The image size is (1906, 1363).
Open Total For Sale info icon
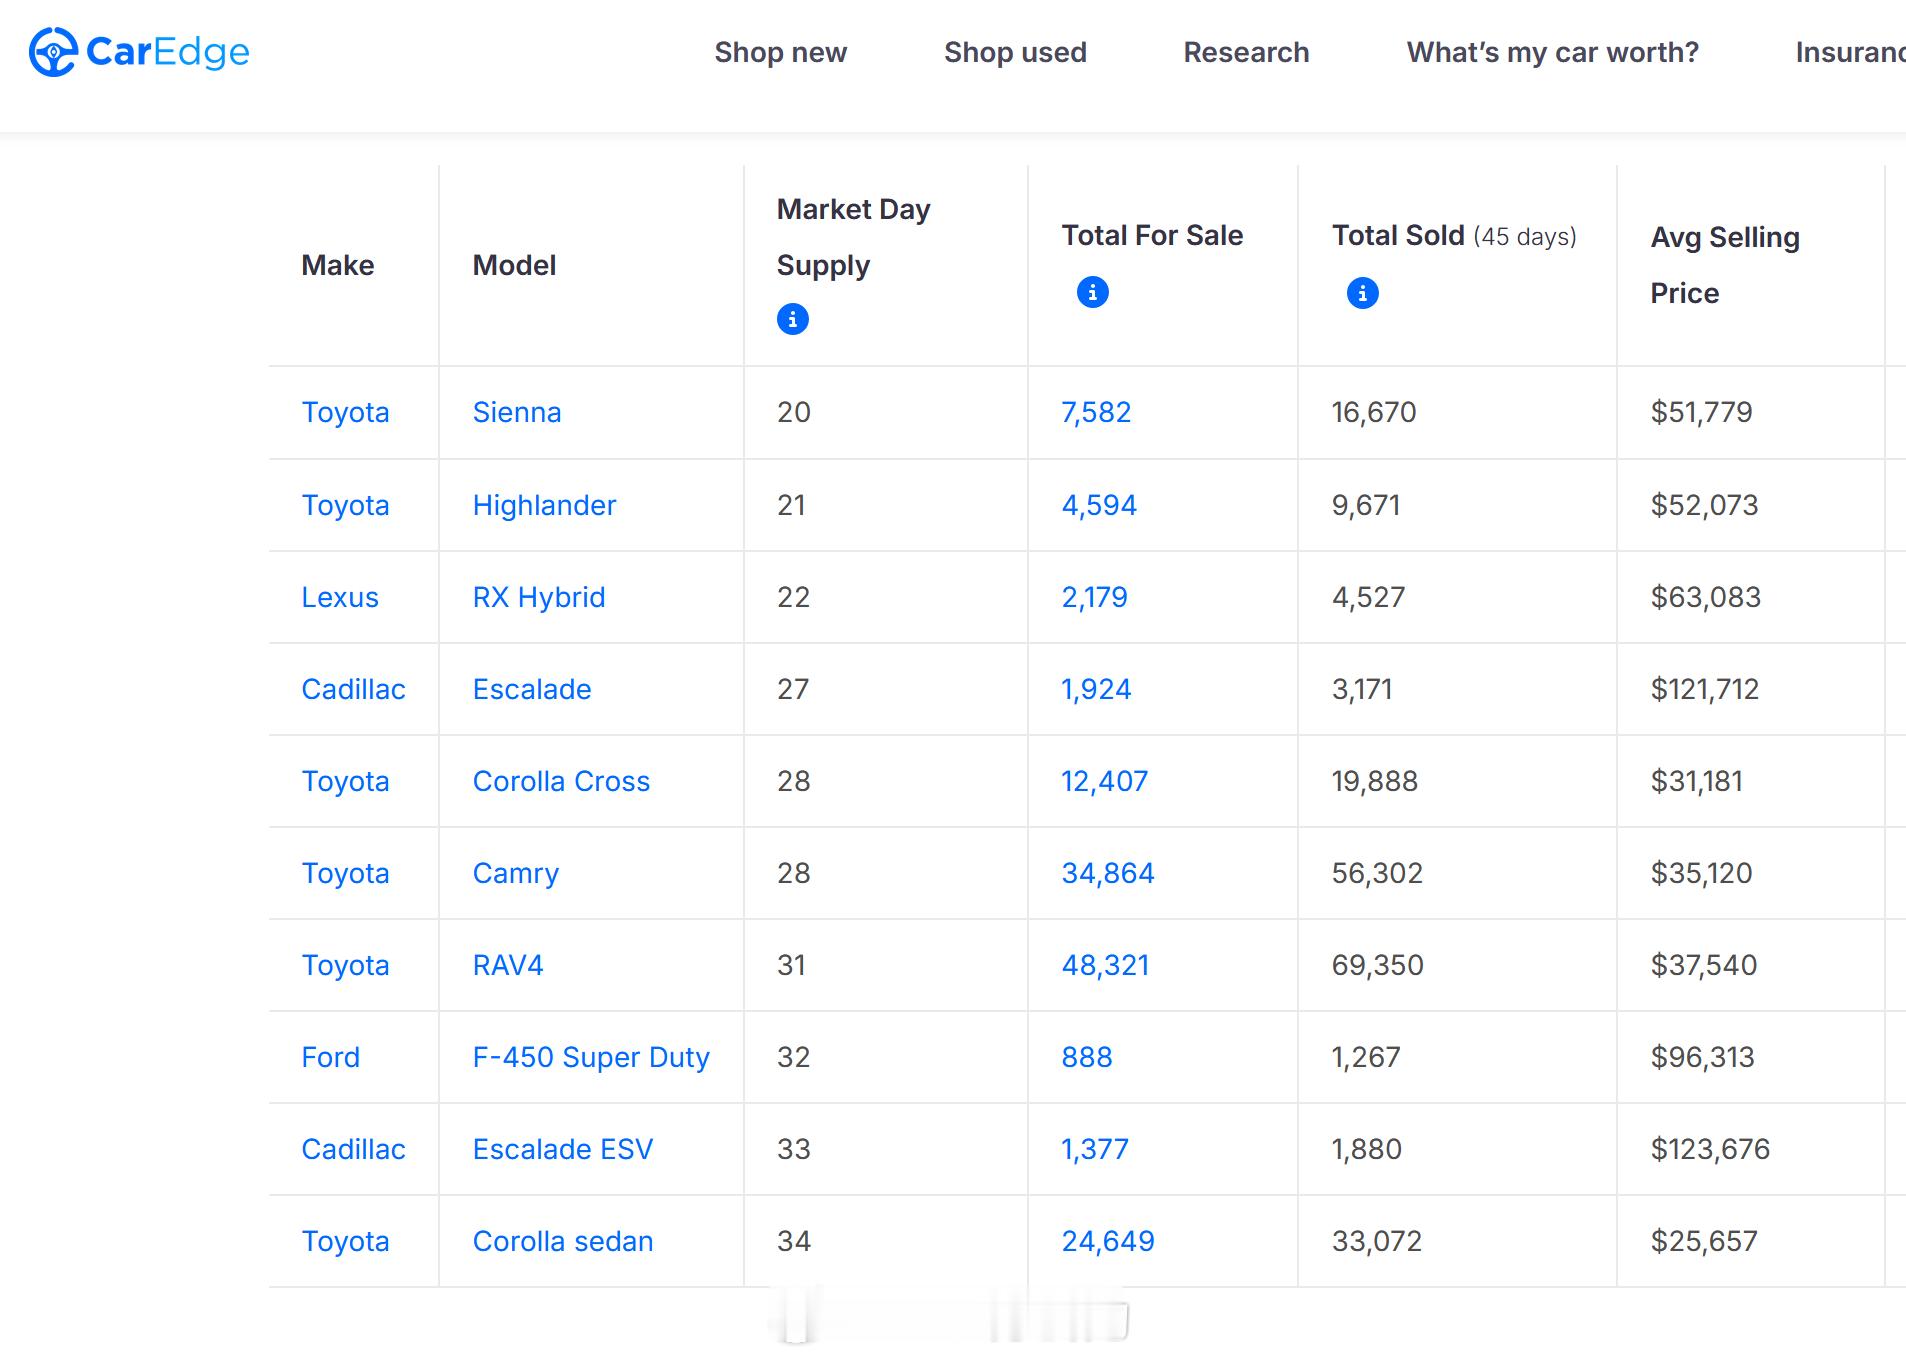[x=1093, y=292]
